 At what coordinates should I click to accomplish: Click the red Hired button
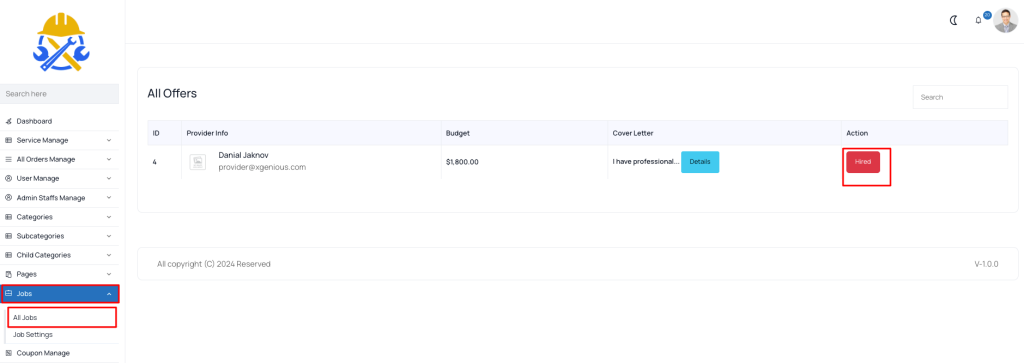[863, 162]
